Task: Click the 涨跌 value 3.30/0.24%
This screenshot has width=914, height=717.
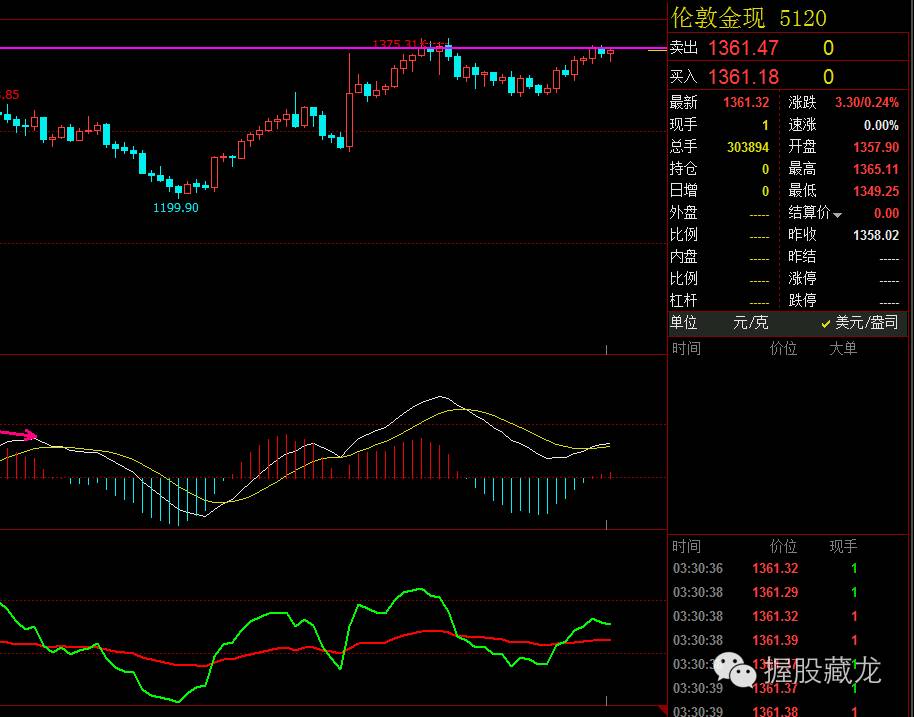Action: click(866, 103)
